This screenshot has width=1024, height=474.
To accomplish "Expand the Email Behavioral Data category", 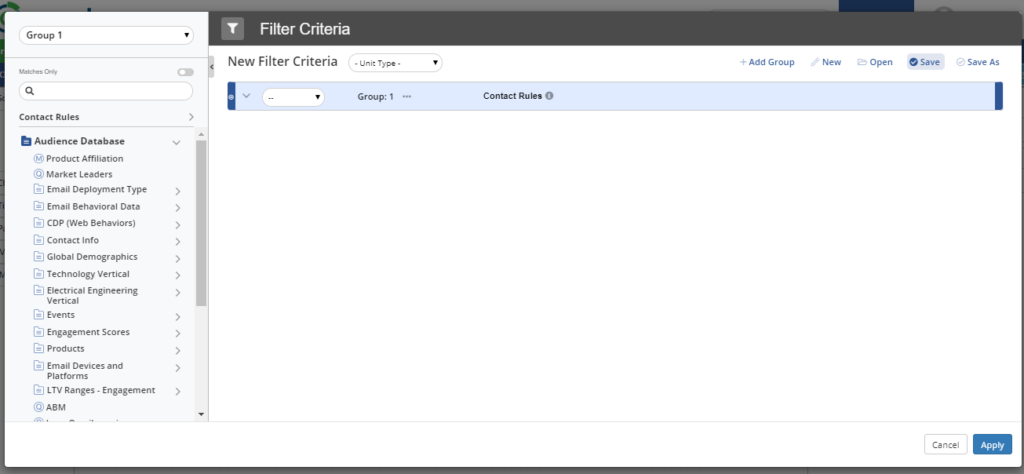I will (177, 208).
